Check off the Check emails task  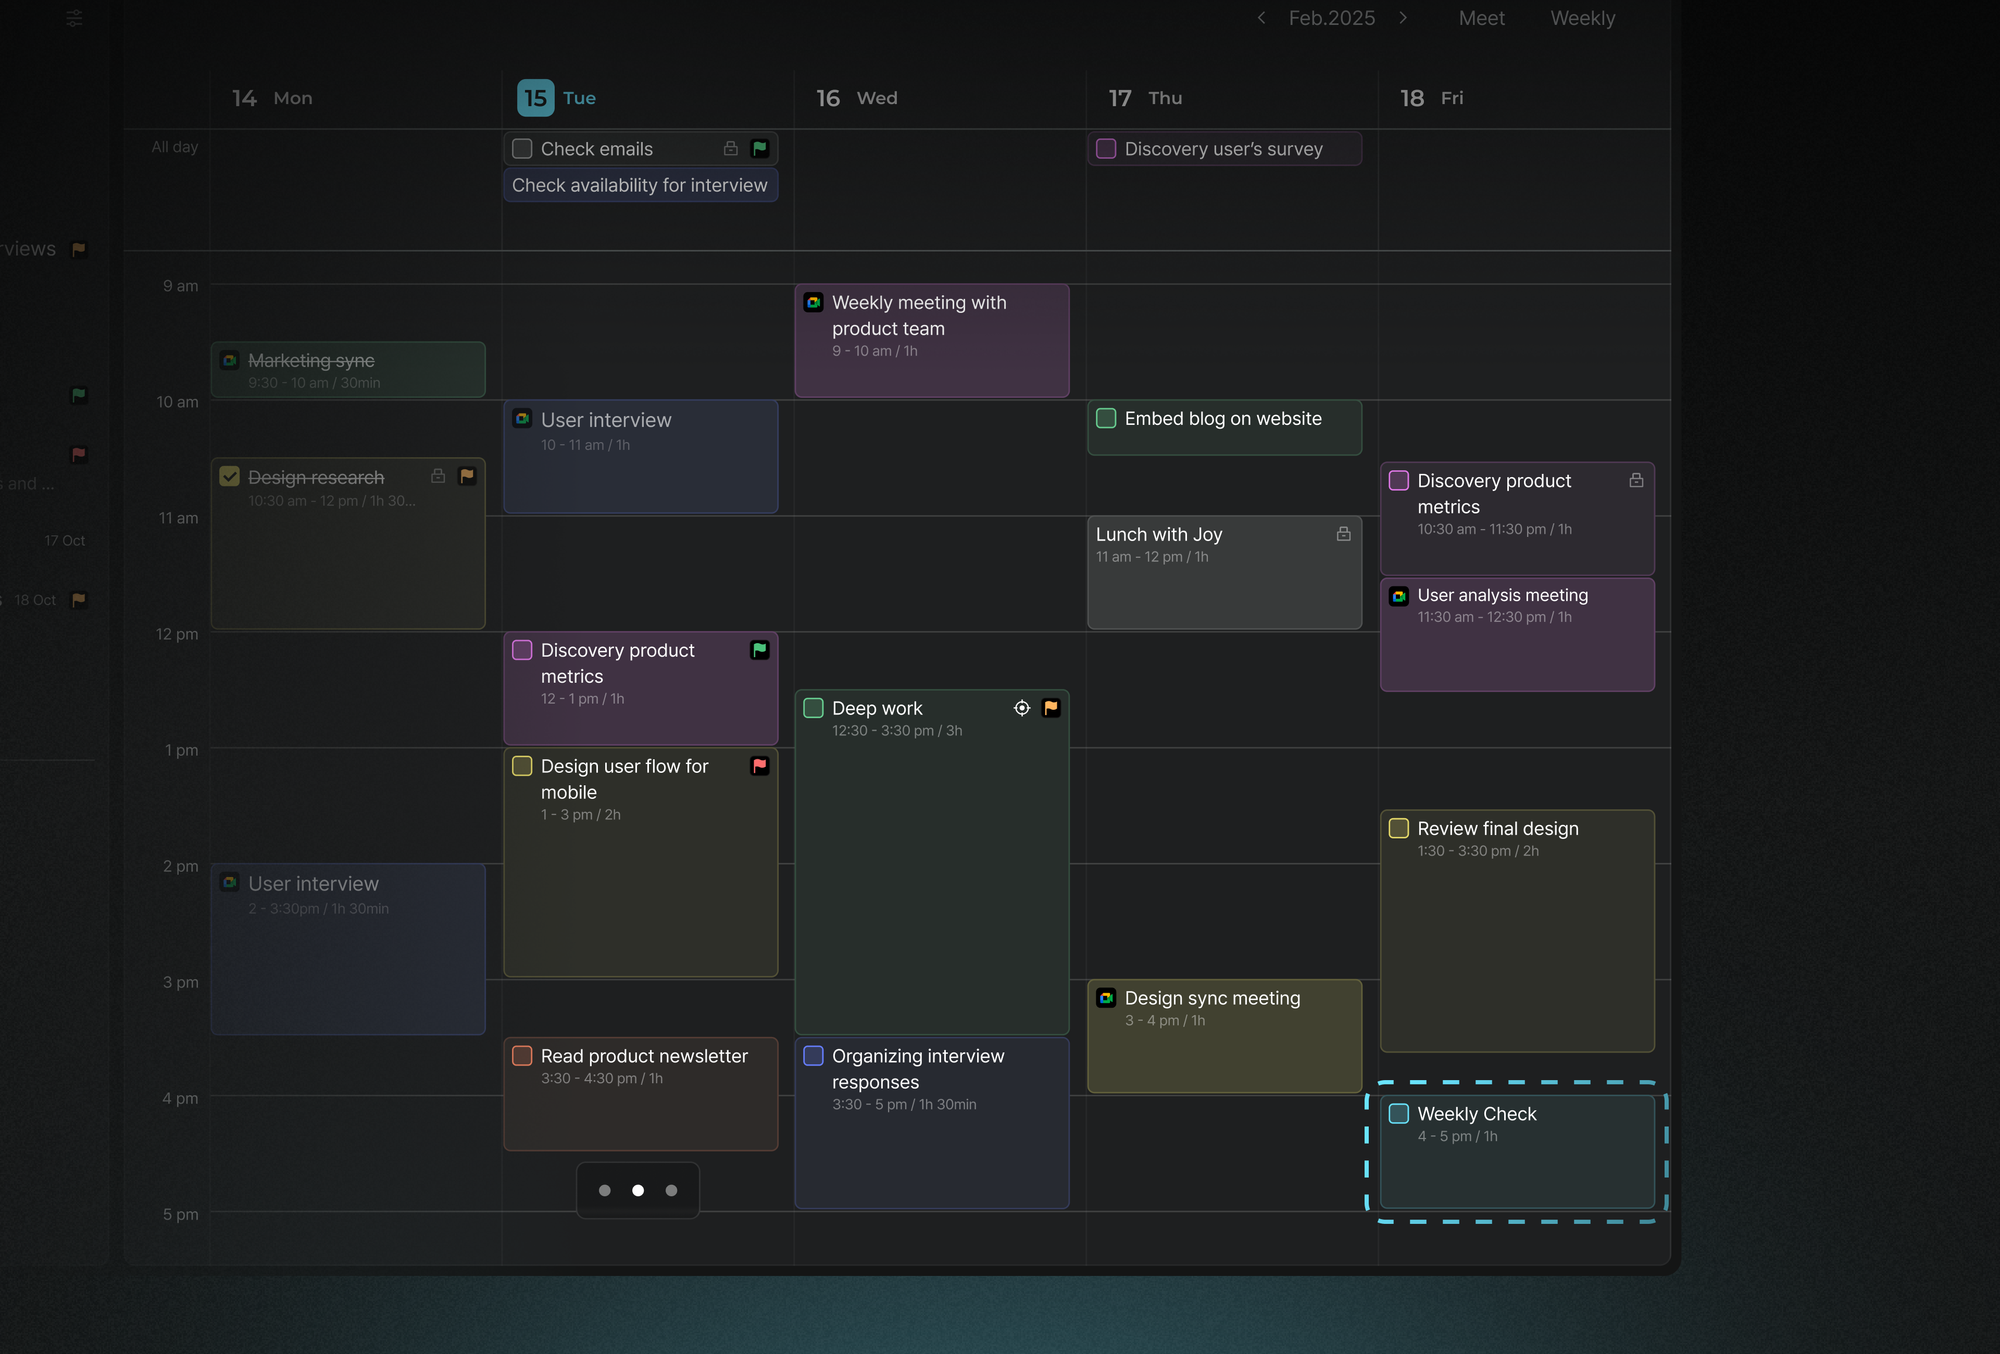click(522, 149)
